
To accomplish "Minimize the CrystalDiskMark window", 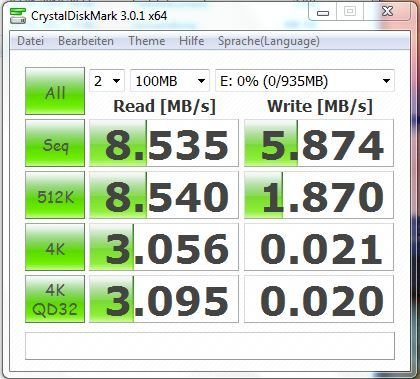I will [x=323, y=13].
